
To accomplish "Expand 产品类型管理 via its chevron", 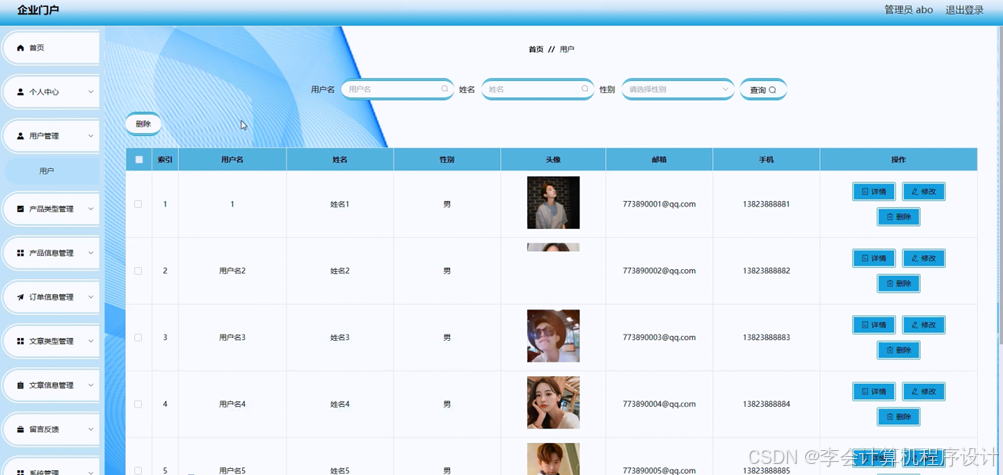I will tap(91, 209).
